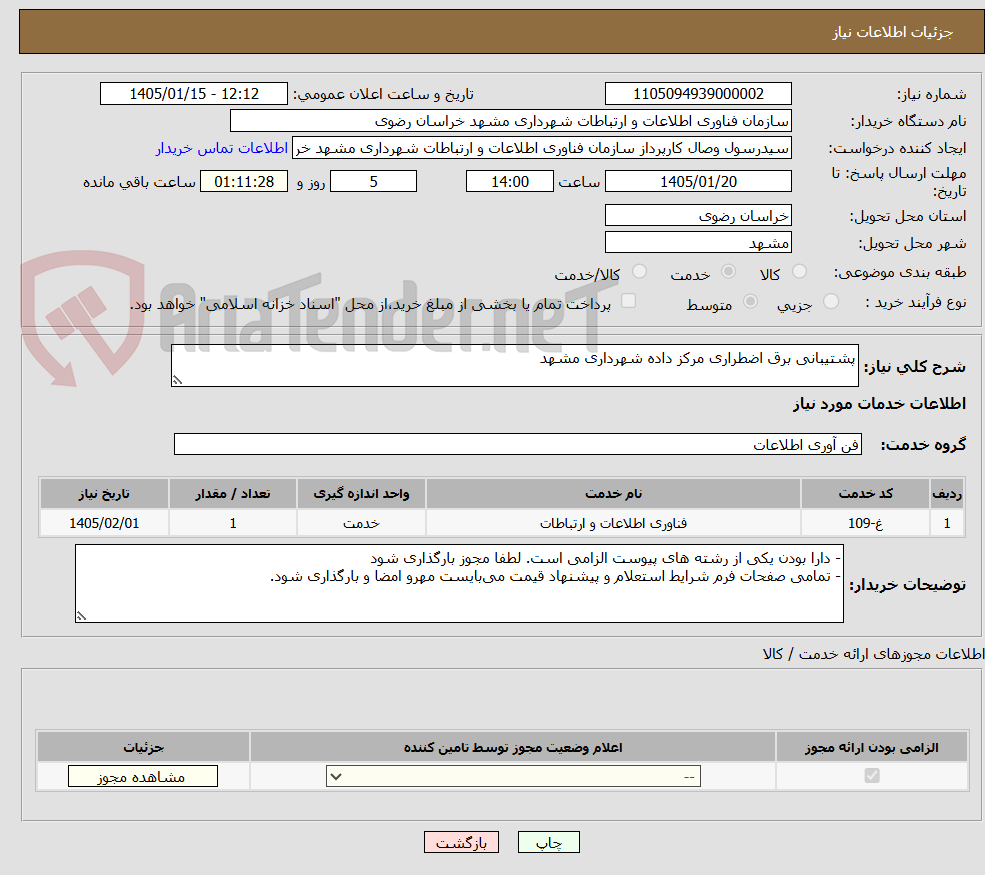Click the general need description textarea
The image size is (985, 875).
[514, 365]
